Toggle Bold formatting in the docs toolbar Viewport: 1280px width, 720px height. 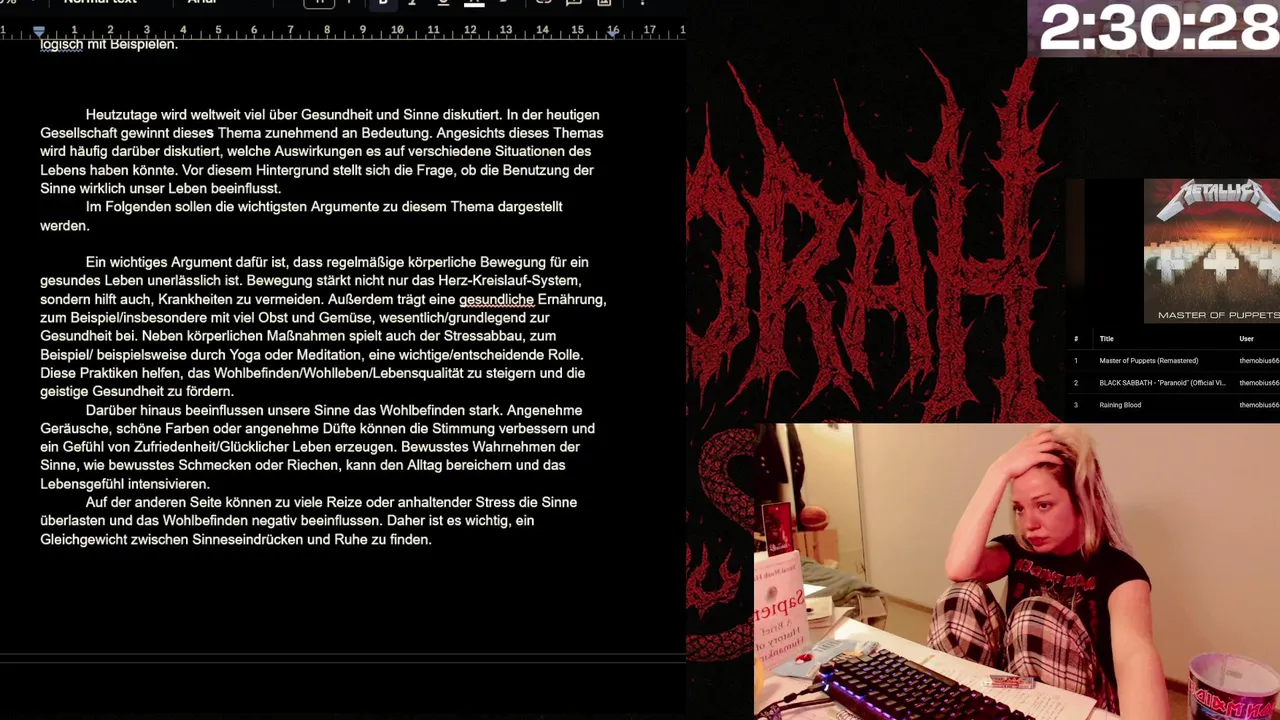tap(383, 3)
